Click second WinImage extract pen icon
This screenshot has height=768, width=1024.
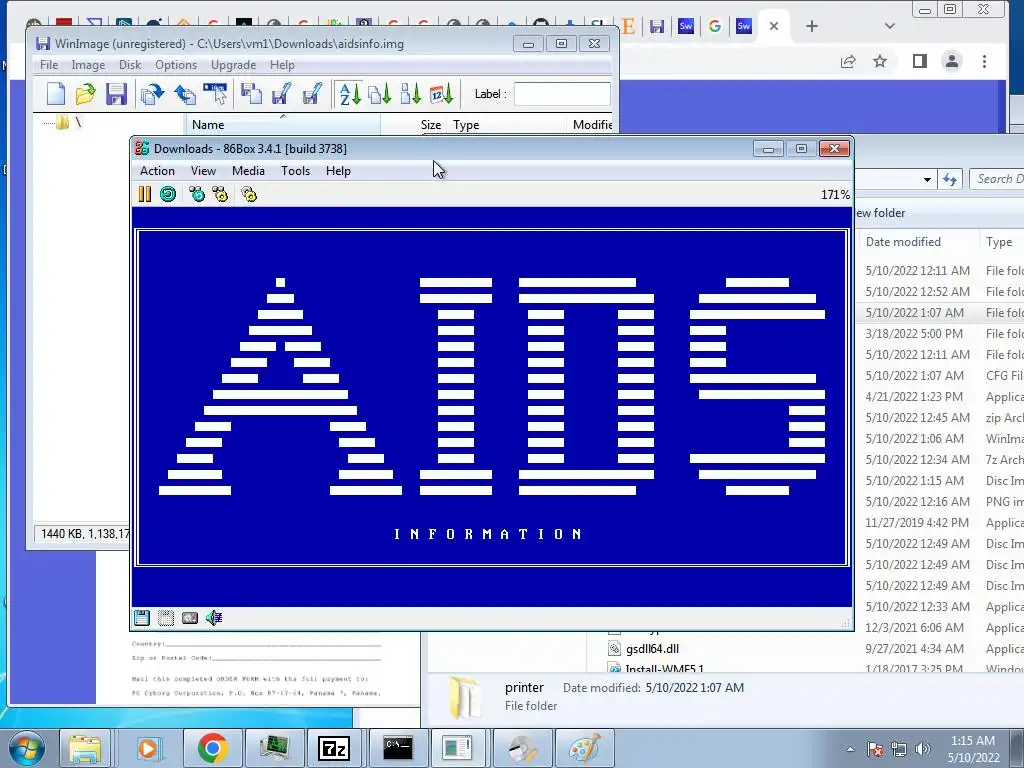click(x=312, y=94)
